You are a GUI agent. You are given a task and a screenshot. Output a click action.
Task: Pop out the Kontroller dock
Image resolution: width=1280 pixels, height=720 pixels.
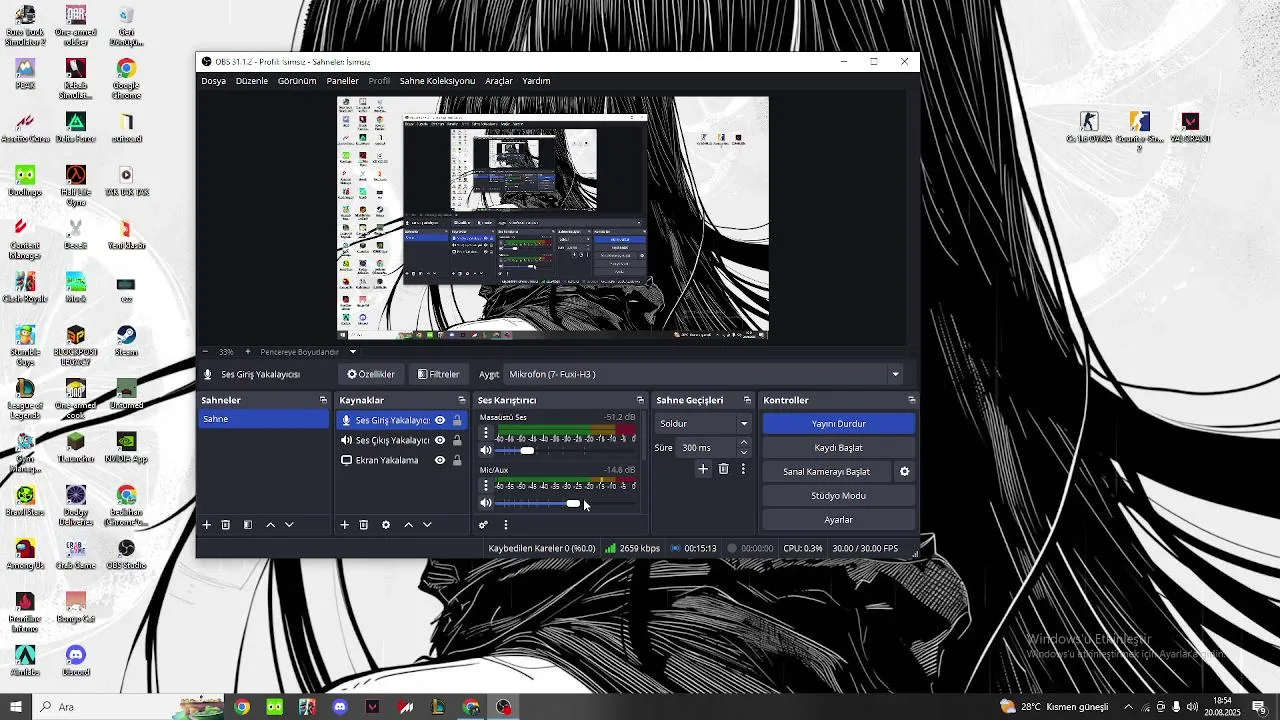(x=911, y=400)
